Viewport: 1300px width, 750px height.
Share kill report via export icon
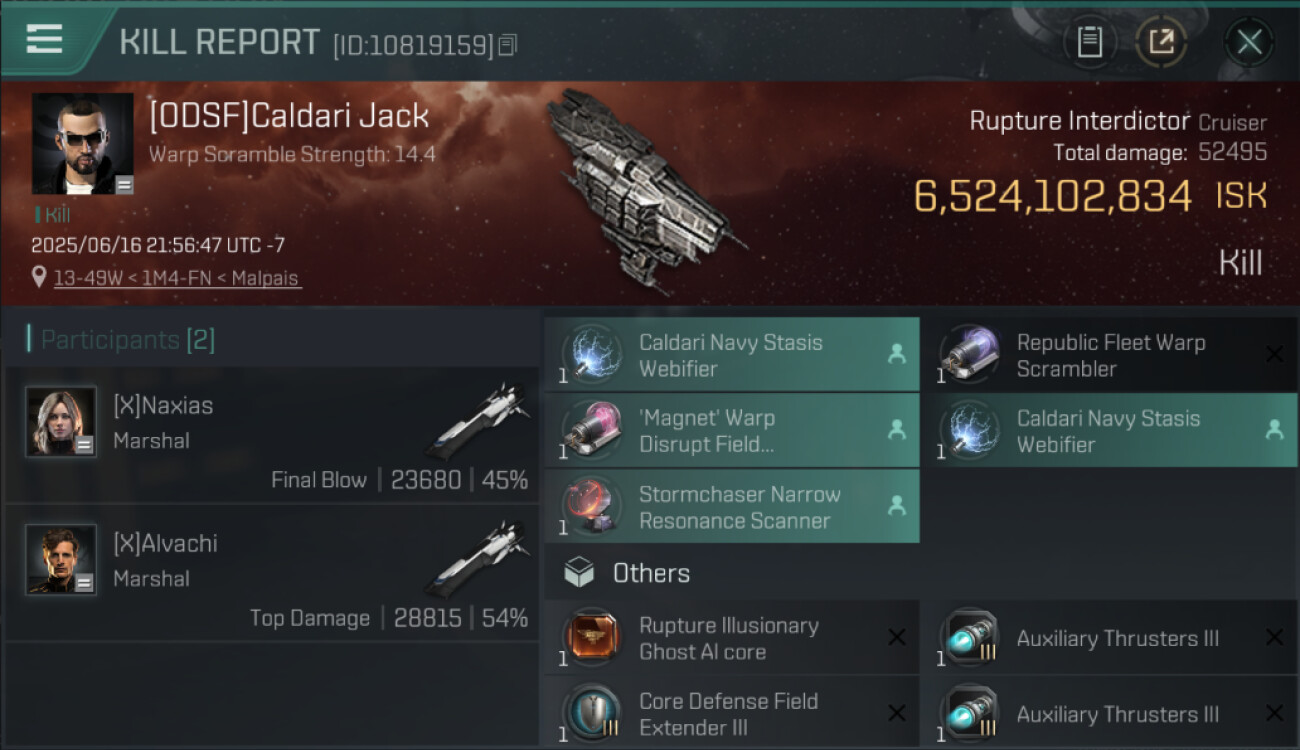tap(1161, 42)
